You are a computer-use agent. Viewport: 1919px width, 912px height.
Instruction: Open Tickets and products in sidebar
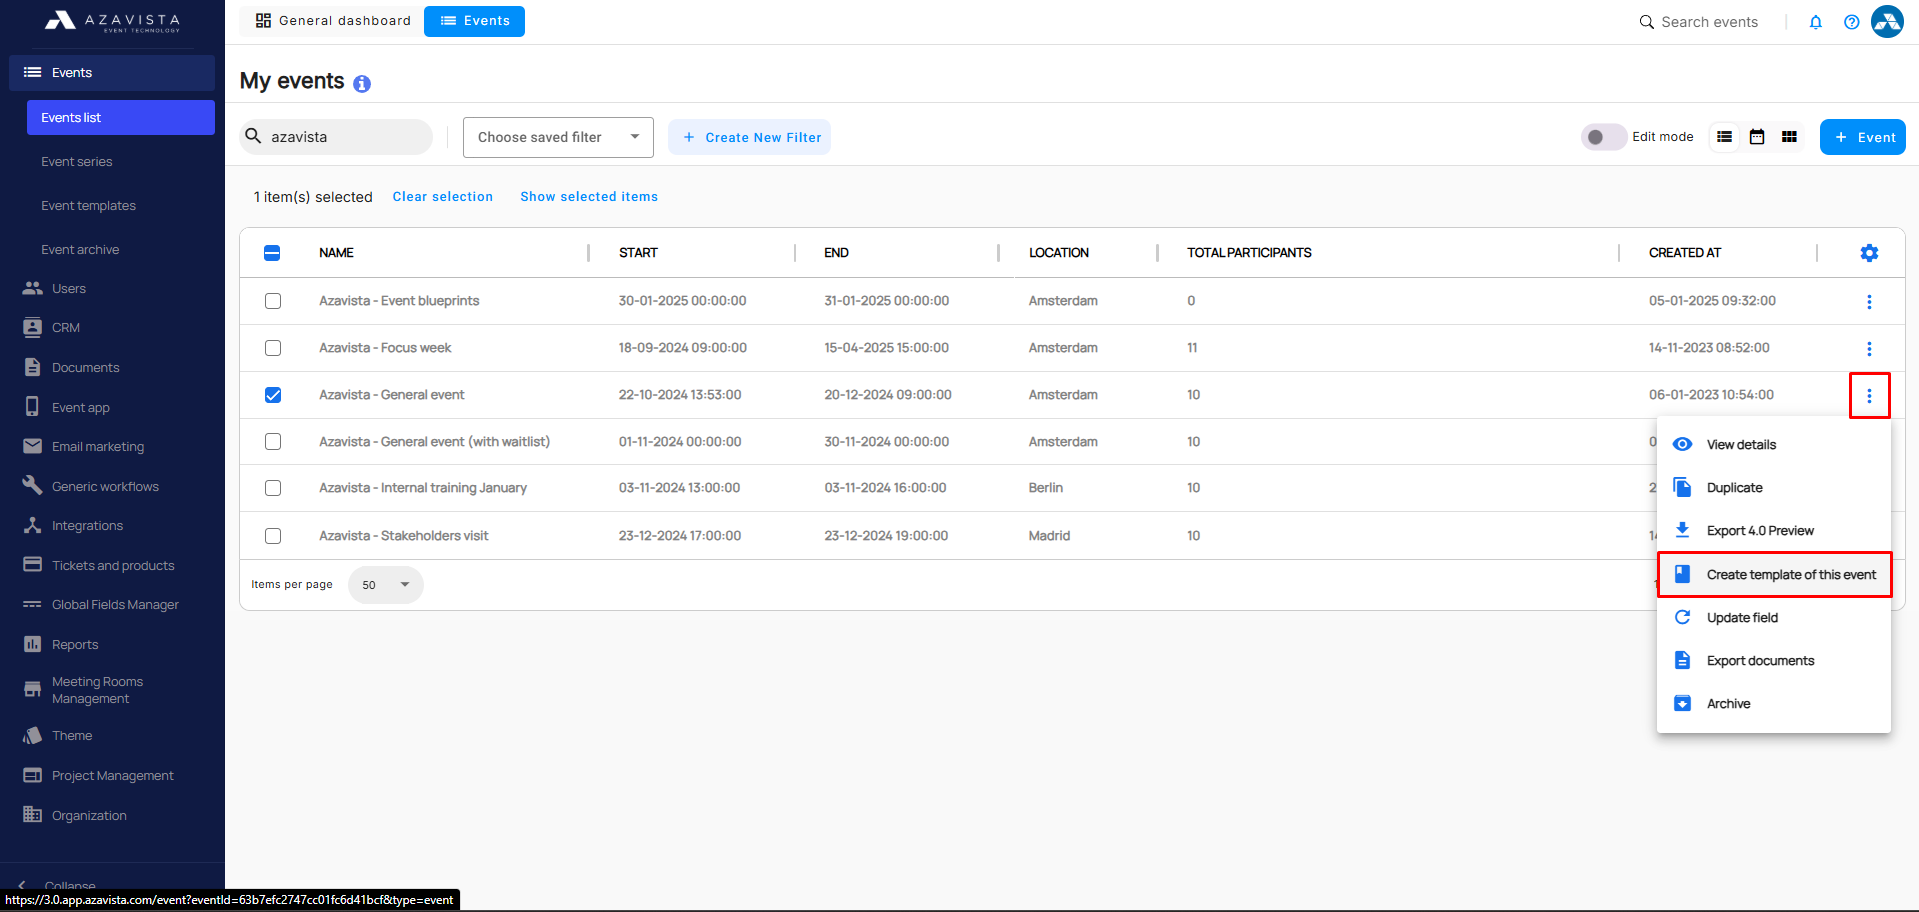112,566
